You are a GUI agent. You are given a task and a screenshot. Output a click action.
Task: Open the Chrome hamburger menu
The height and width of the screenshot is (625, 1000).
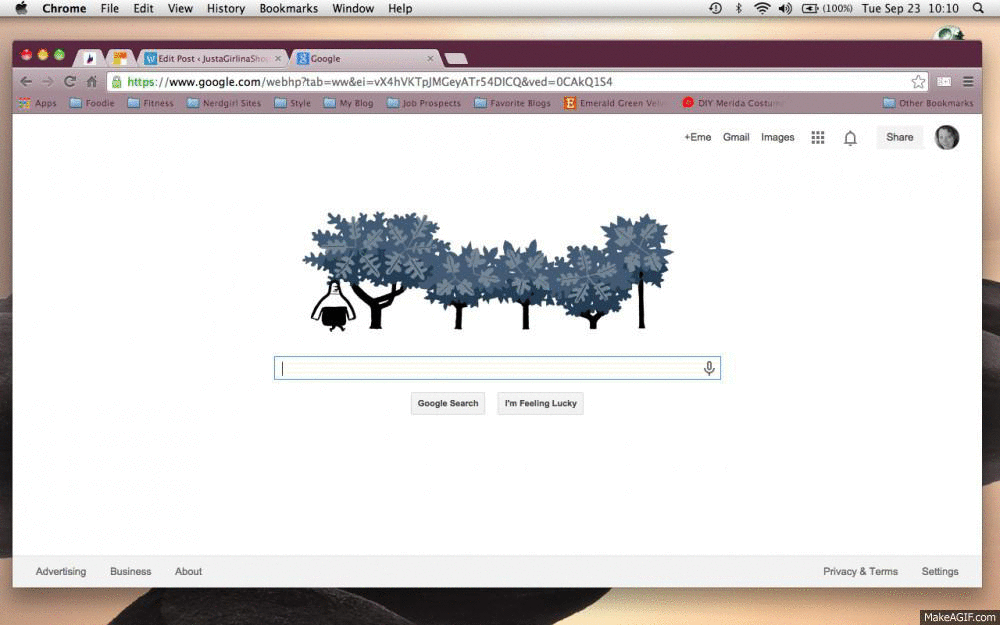pos(967,82)
